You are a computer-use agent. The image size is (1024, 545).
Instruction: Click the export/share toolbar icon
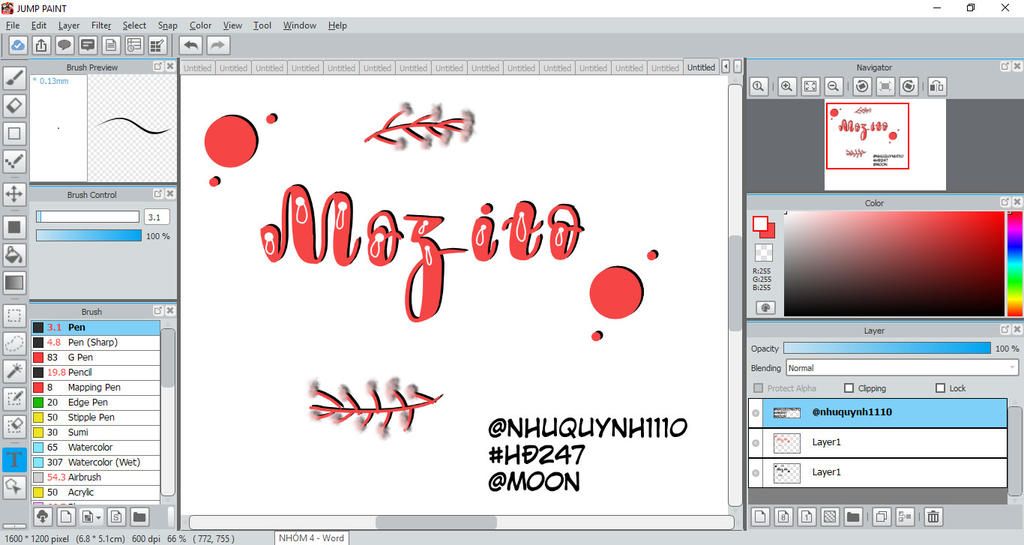click(x=41, y=45)
